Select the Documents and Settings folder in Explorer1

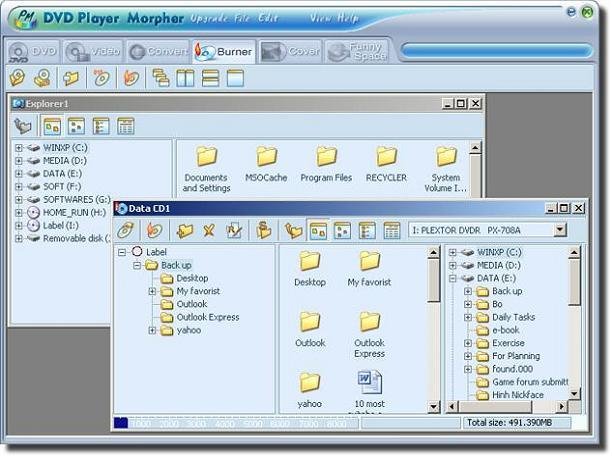[206, 169]
